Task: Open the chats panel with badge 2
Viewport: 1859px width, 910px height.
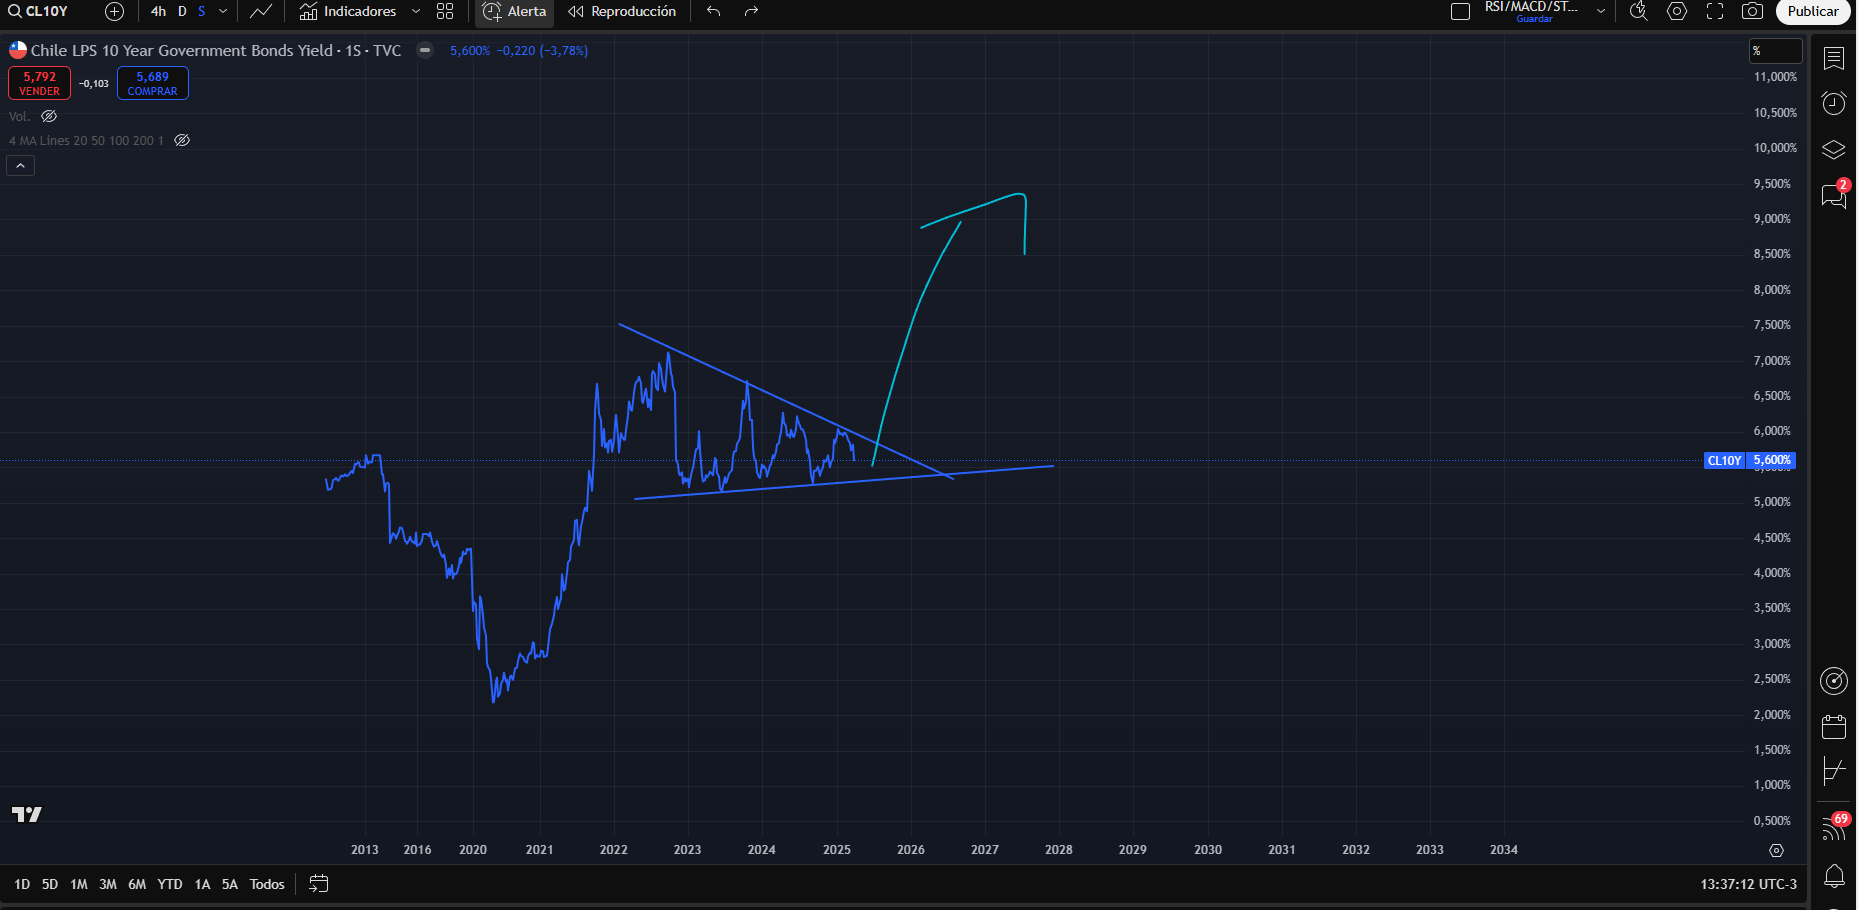Action: [x=1833, y=196]
